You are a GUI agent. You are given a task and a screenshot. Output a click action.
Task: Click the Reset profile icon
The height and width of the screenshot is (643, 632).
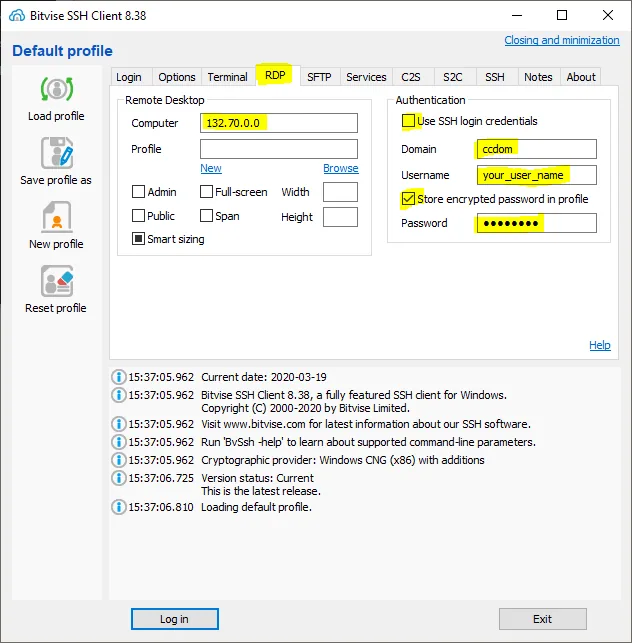[57, 281]
